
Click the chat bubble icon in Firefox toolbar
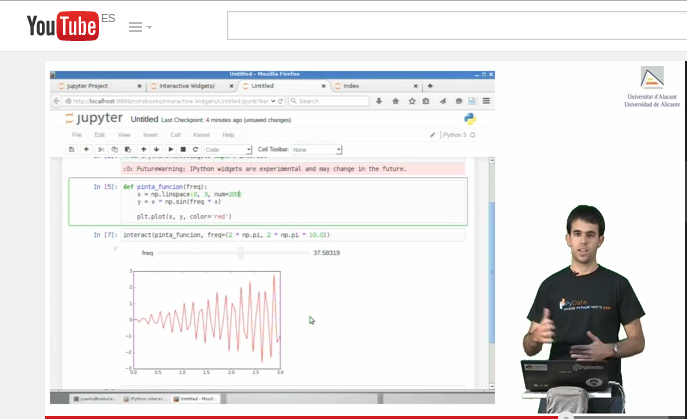459,101
